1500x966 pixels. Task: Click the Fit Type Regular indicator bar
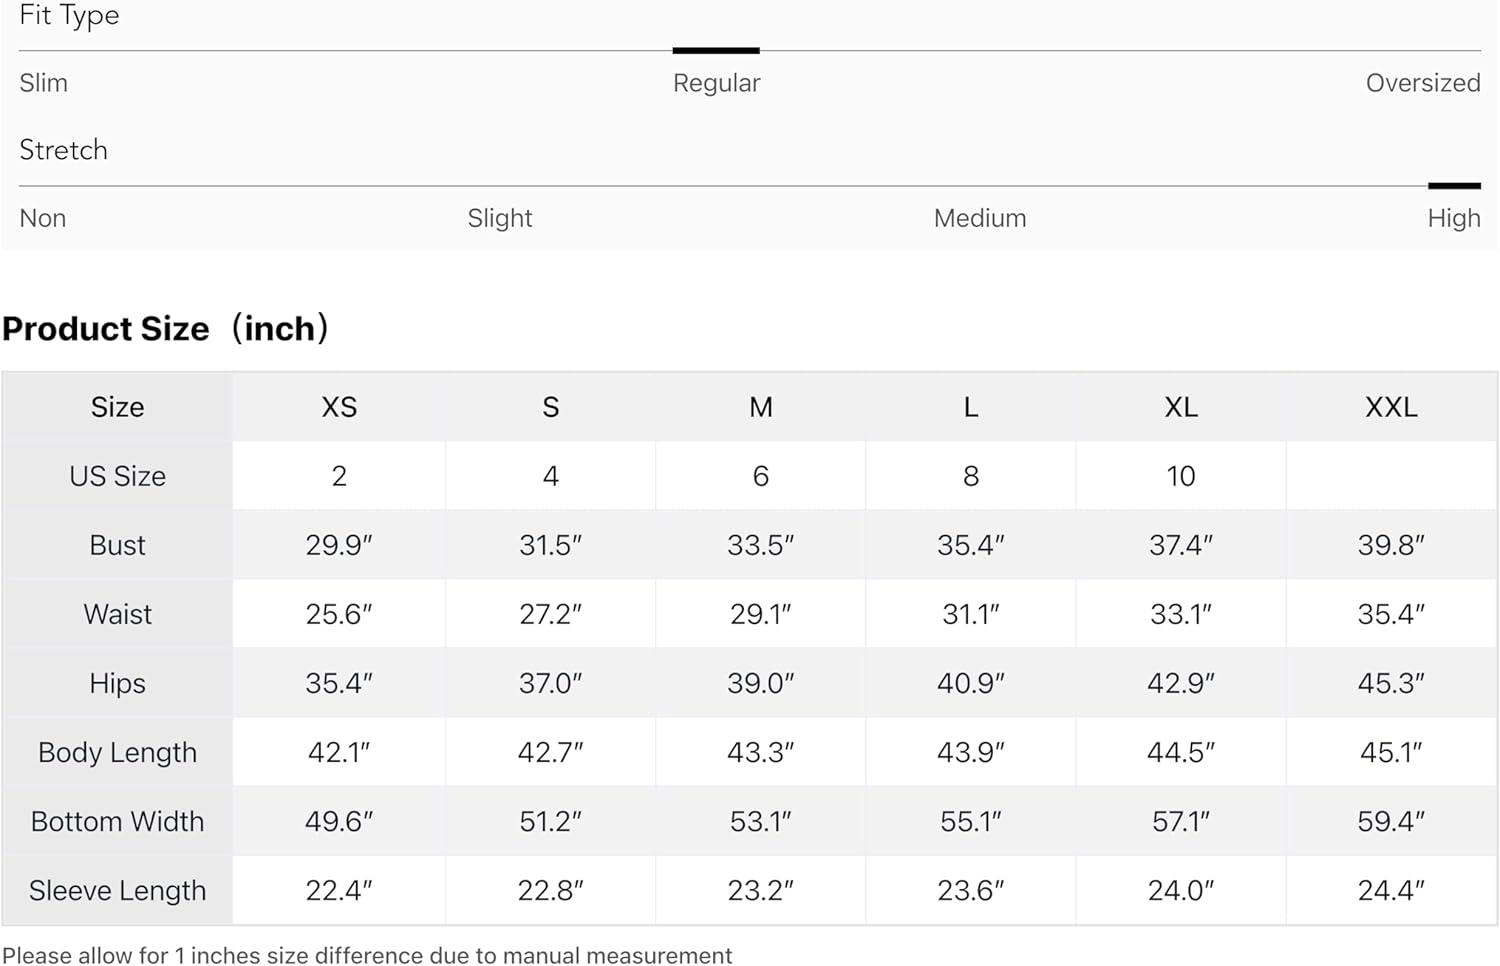(716, 50)
